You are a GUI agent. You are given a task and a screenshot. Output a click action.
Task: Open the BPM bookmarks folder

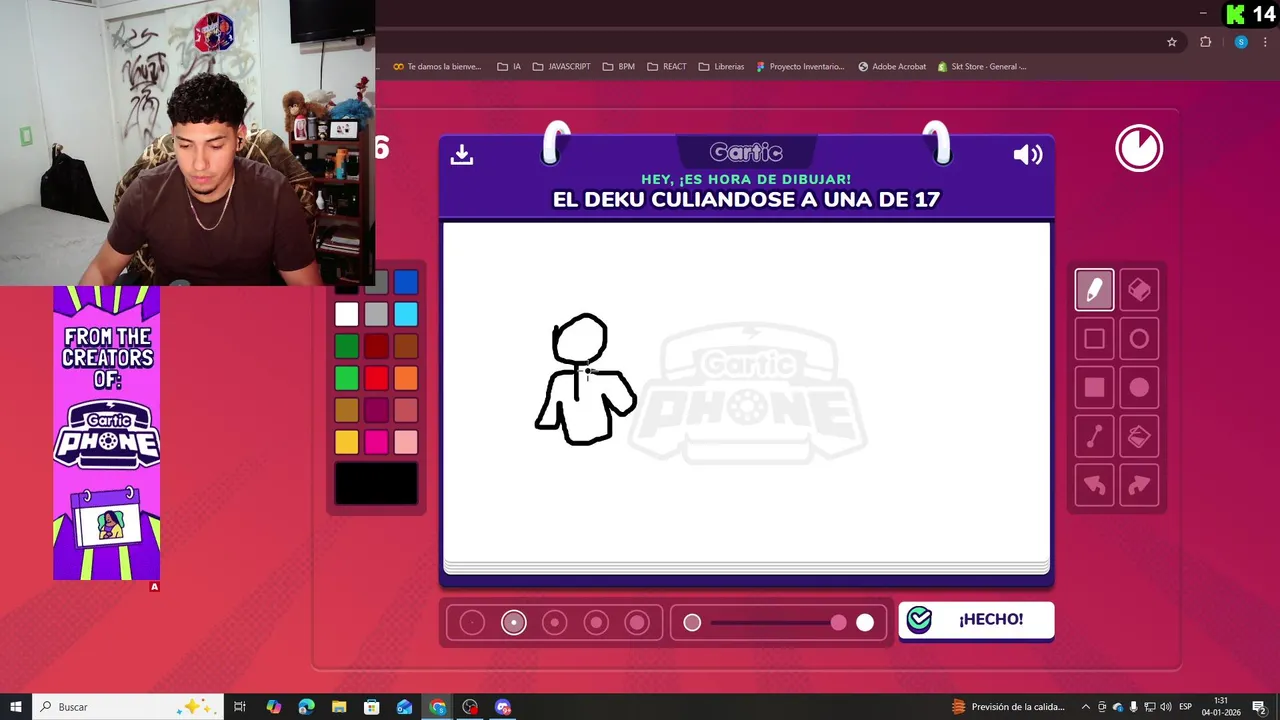point(618,67)
